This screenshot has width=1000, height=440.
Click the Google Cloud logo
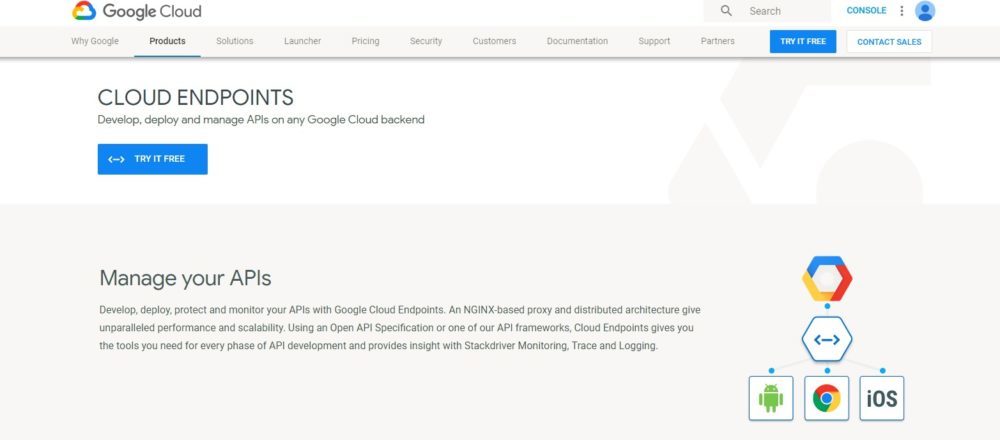tap(136, 12)
